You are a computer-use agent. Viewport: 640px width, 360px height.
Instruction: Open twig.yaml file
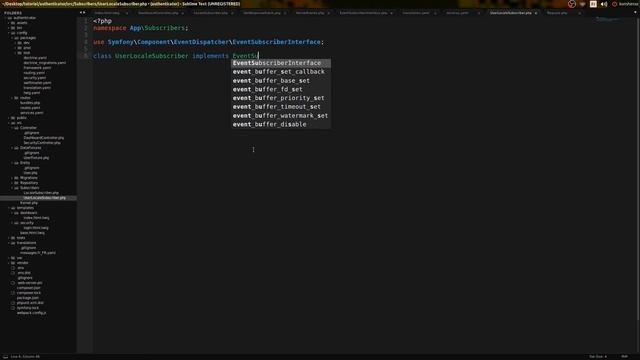(x=31, y=93)
